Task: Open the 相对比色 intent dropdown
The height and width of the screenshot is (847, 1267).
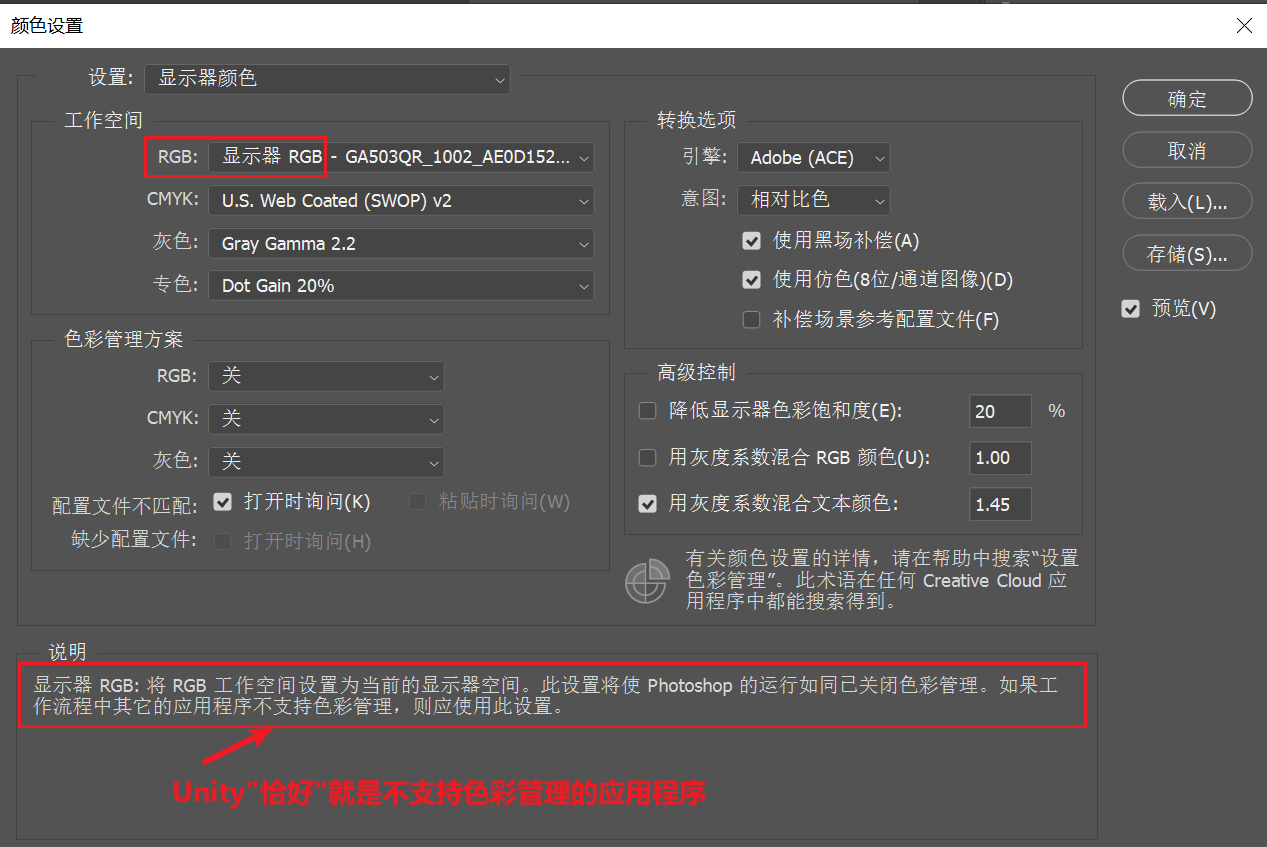Action: pos(813,200)
